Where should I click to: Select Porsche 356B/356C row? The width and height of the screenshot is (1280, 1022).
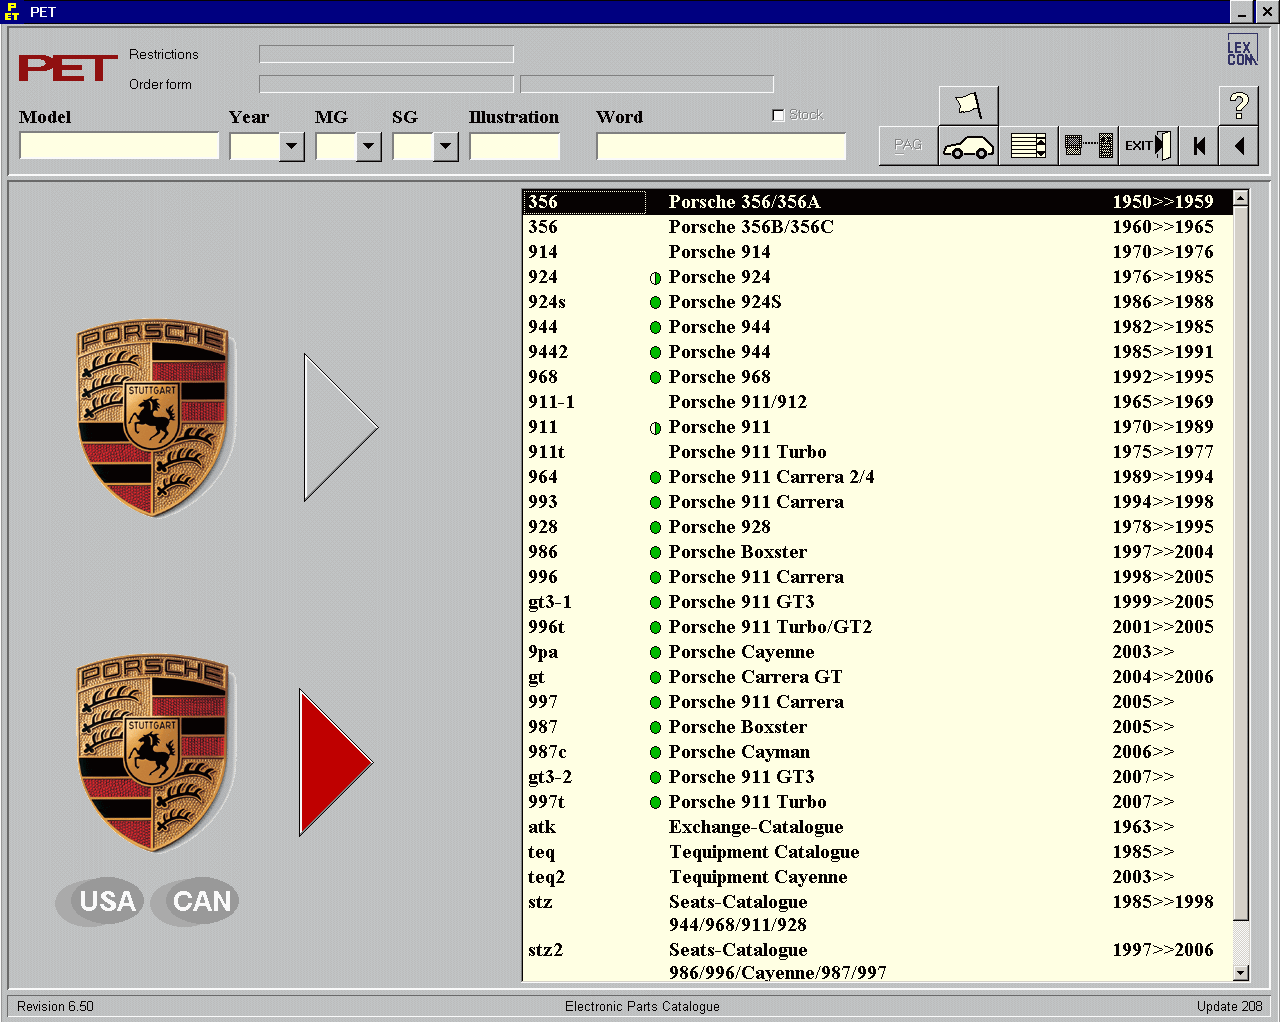[x=877, y=227]
